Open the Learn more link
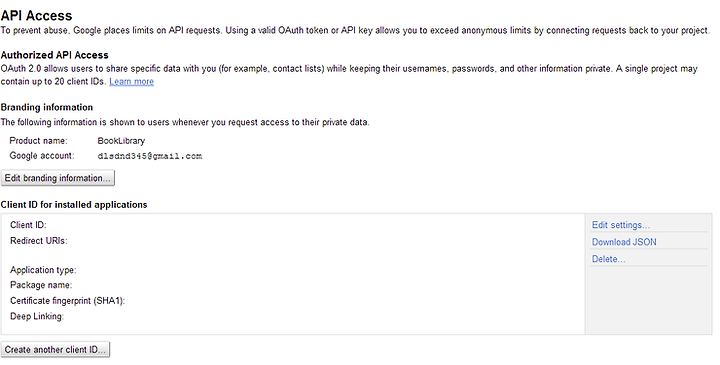 tap(131, 82)
